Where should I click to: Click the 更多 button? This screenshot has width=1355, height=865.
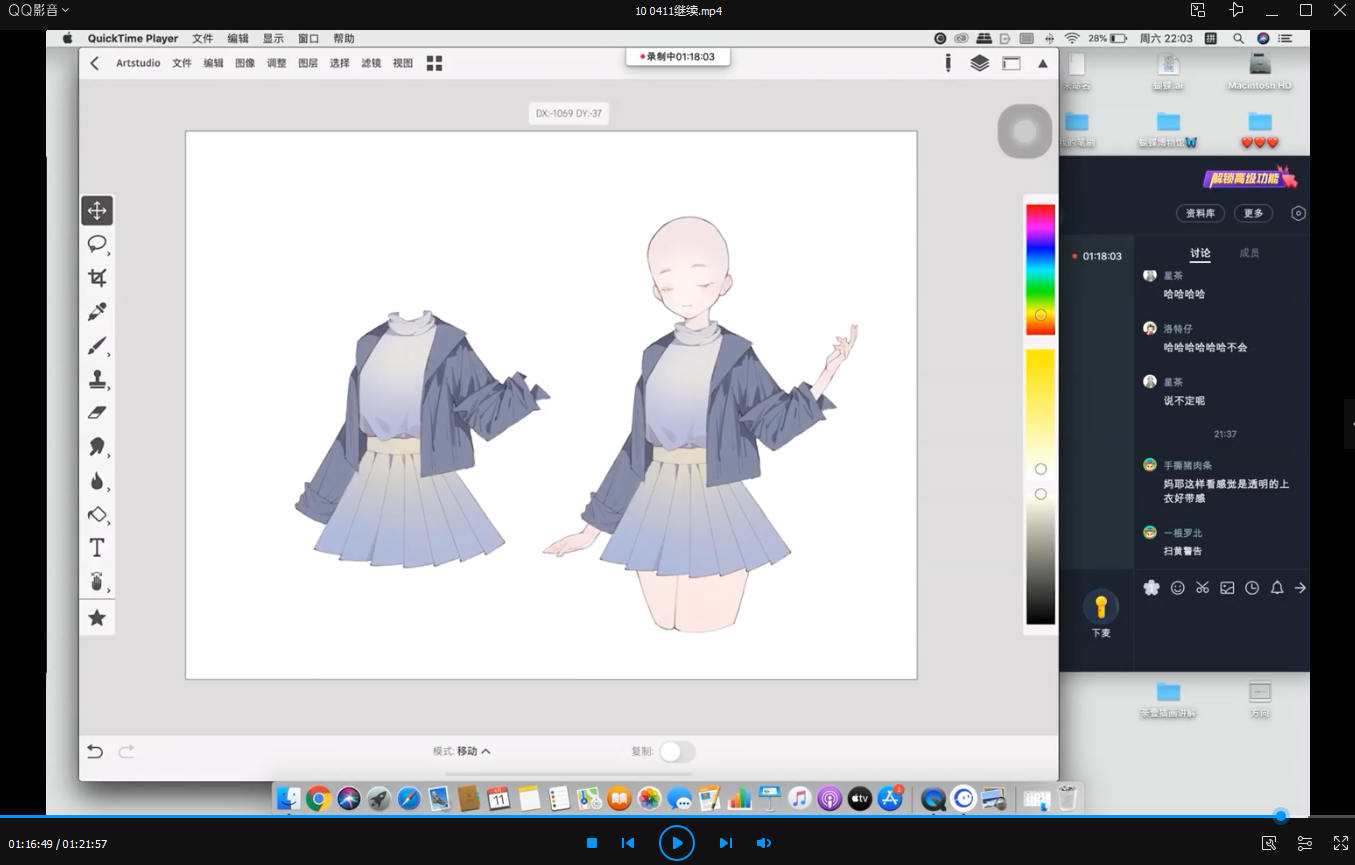(1254, 213)
